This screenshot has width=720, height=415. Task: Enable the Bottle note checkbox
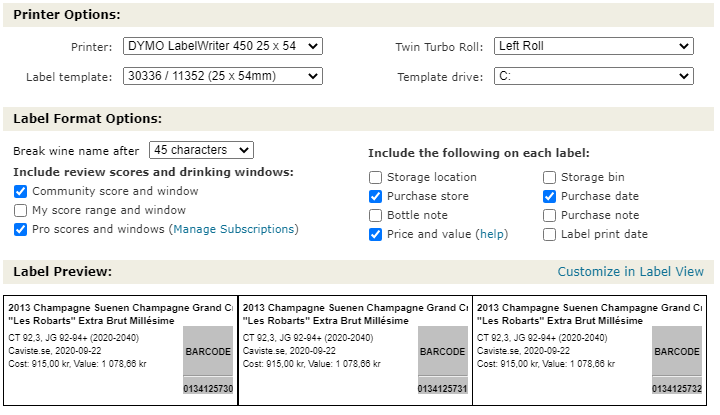(375, 215)
